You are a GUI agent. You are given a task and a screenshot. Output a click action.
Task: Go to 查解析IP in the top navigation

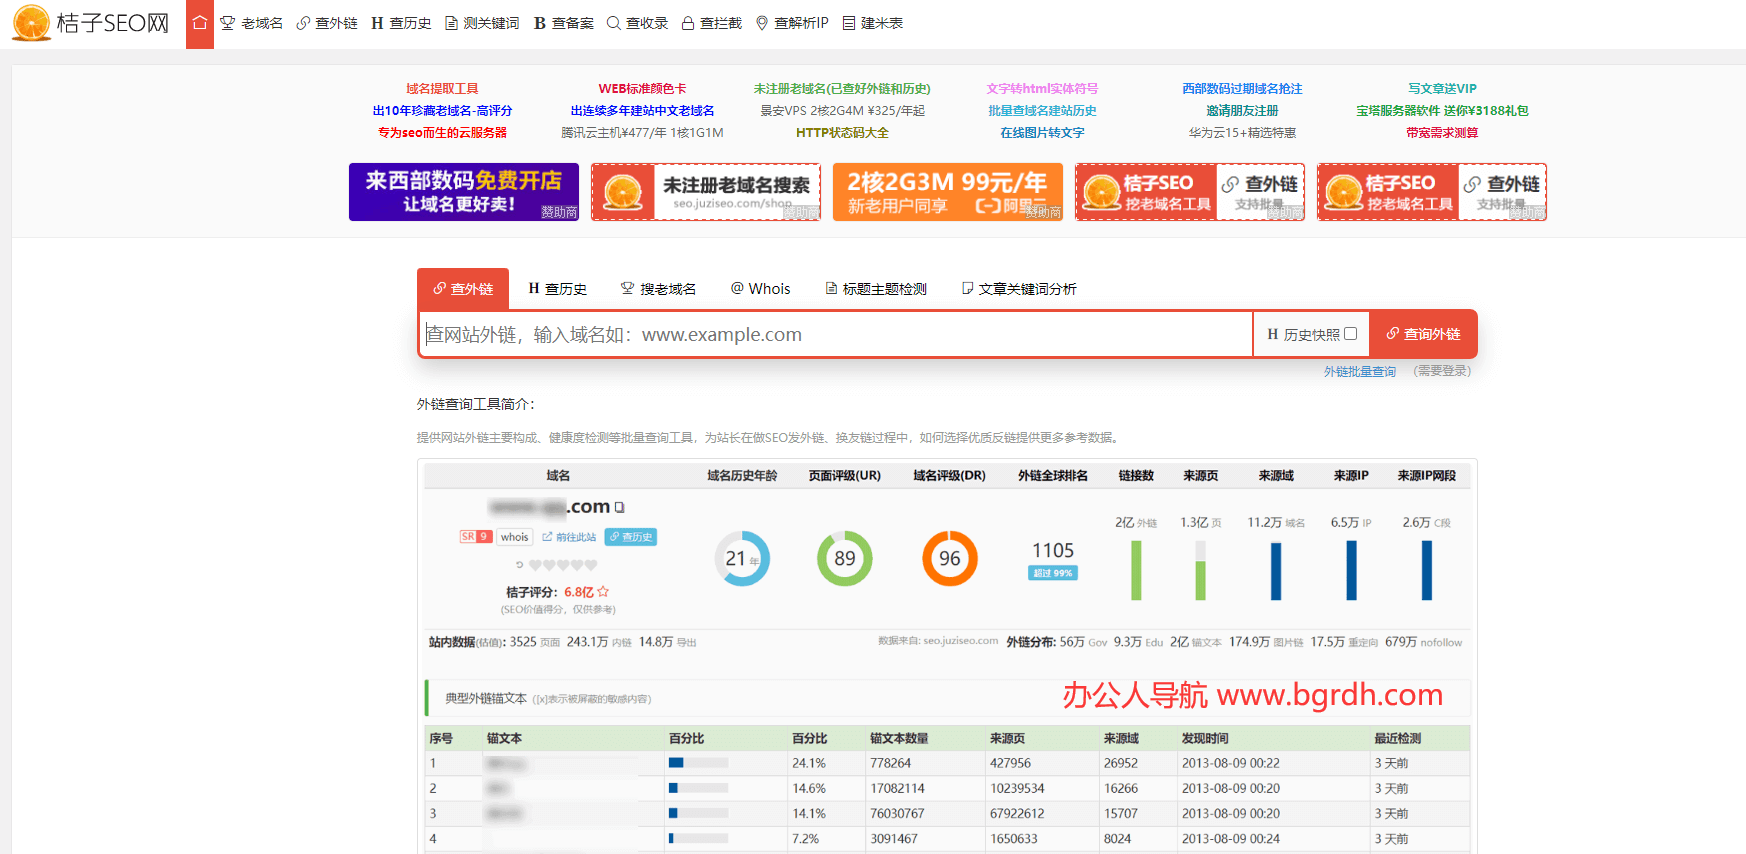tap(792, 23)
